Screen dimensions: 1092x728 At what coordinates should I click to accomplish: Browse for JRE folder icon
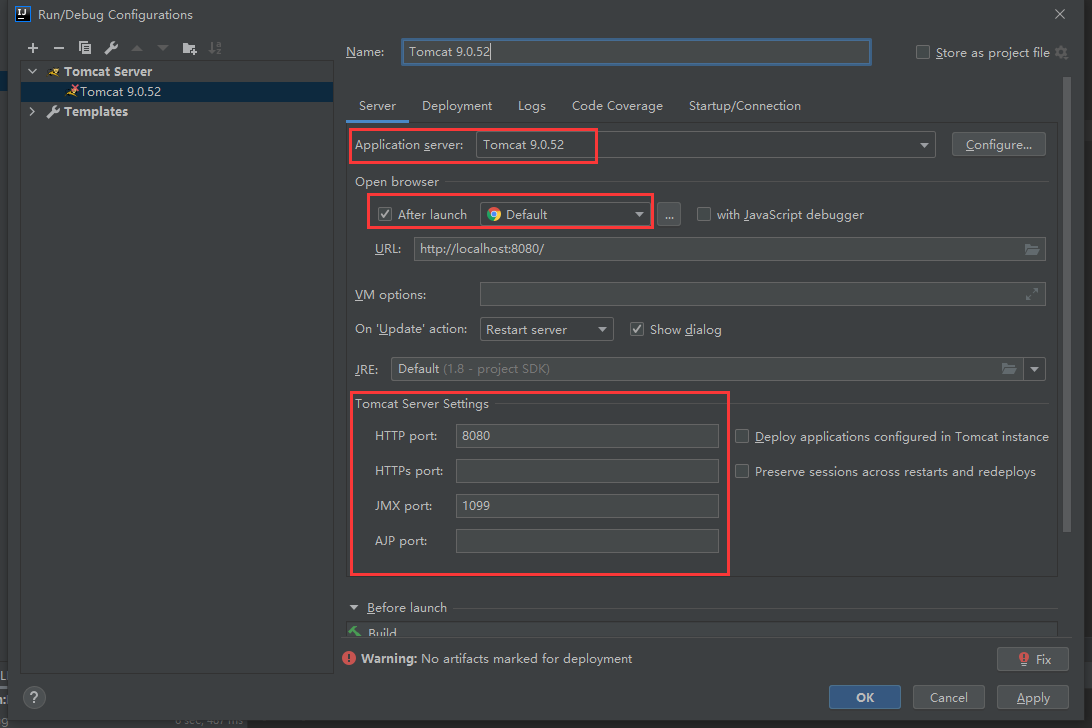click(1009, 369)
